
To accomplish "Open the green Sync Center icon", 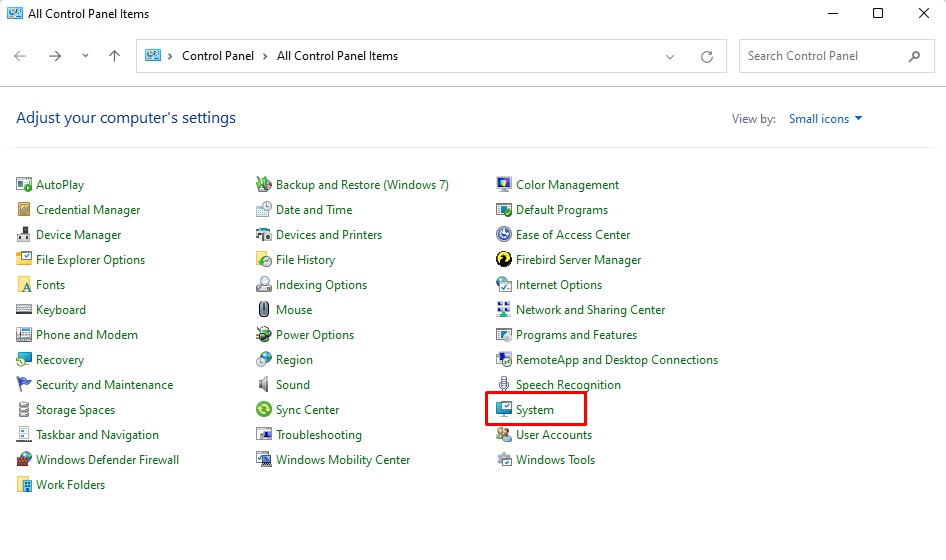I will tap(264, 410).
